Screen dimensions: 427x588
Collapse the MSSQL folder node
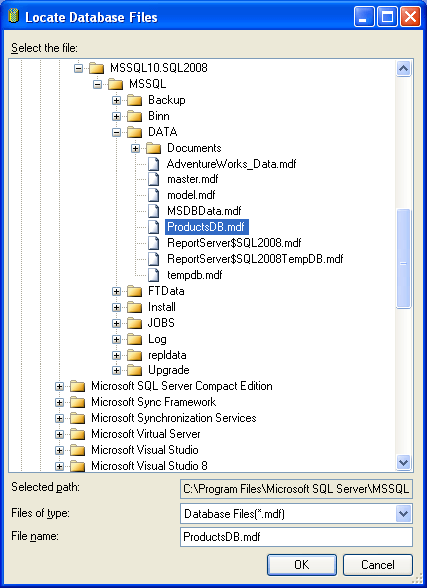point(97,84)
